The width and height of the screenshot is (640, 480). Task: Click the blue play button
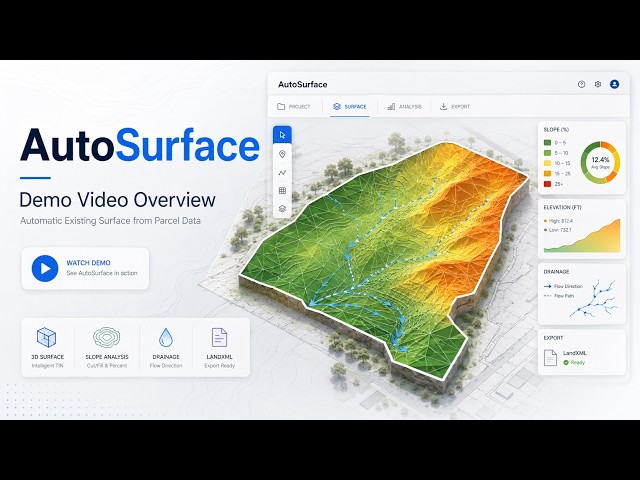tap(45, 268)
